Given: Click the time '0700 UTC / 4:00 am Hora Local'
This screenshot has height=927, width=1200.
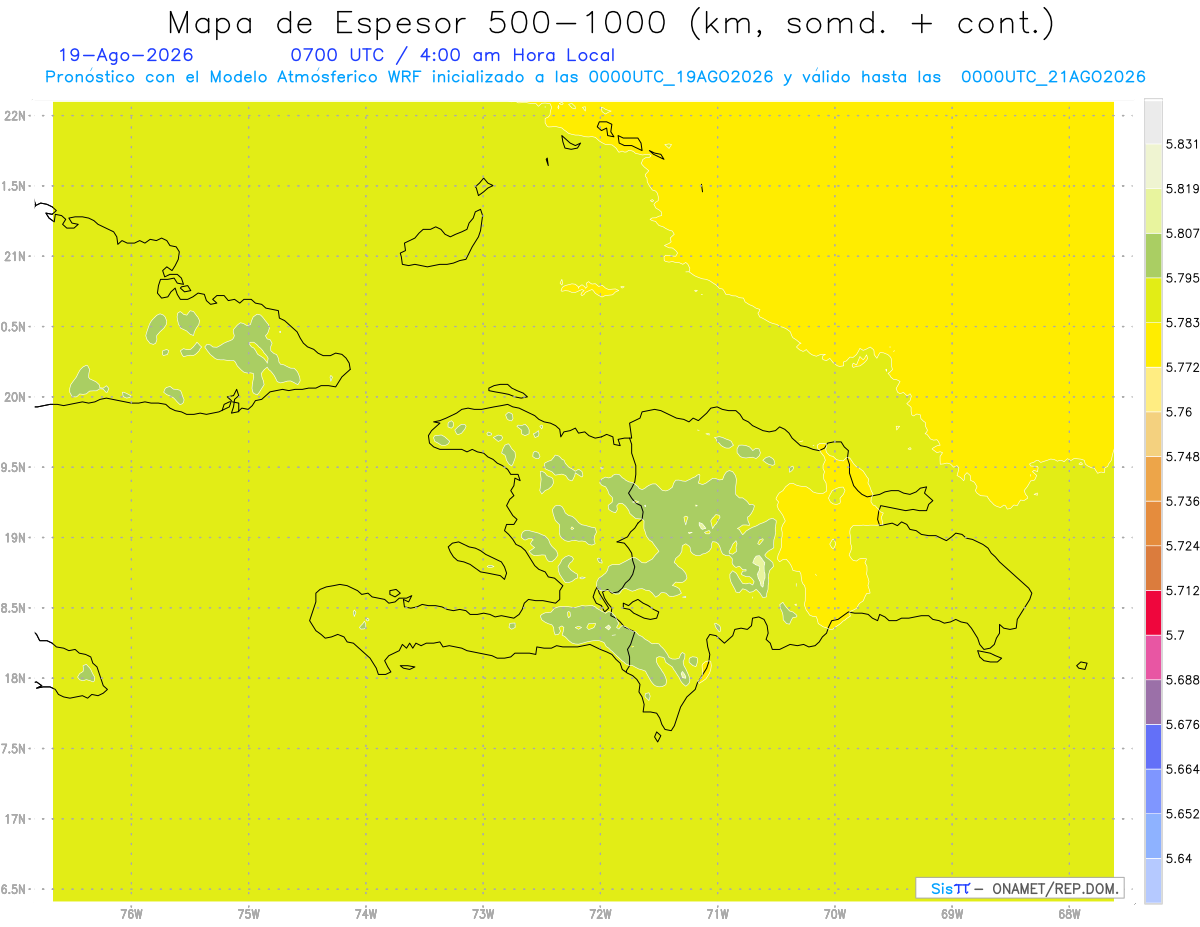Looking at the screenshot, I should click(452, 55).
